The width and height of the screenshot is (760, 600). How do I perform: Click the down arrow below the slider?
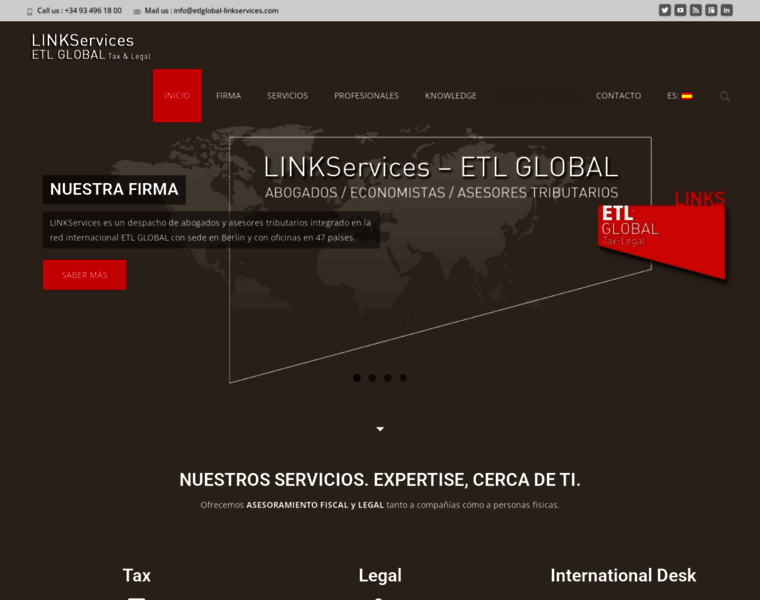380,429
